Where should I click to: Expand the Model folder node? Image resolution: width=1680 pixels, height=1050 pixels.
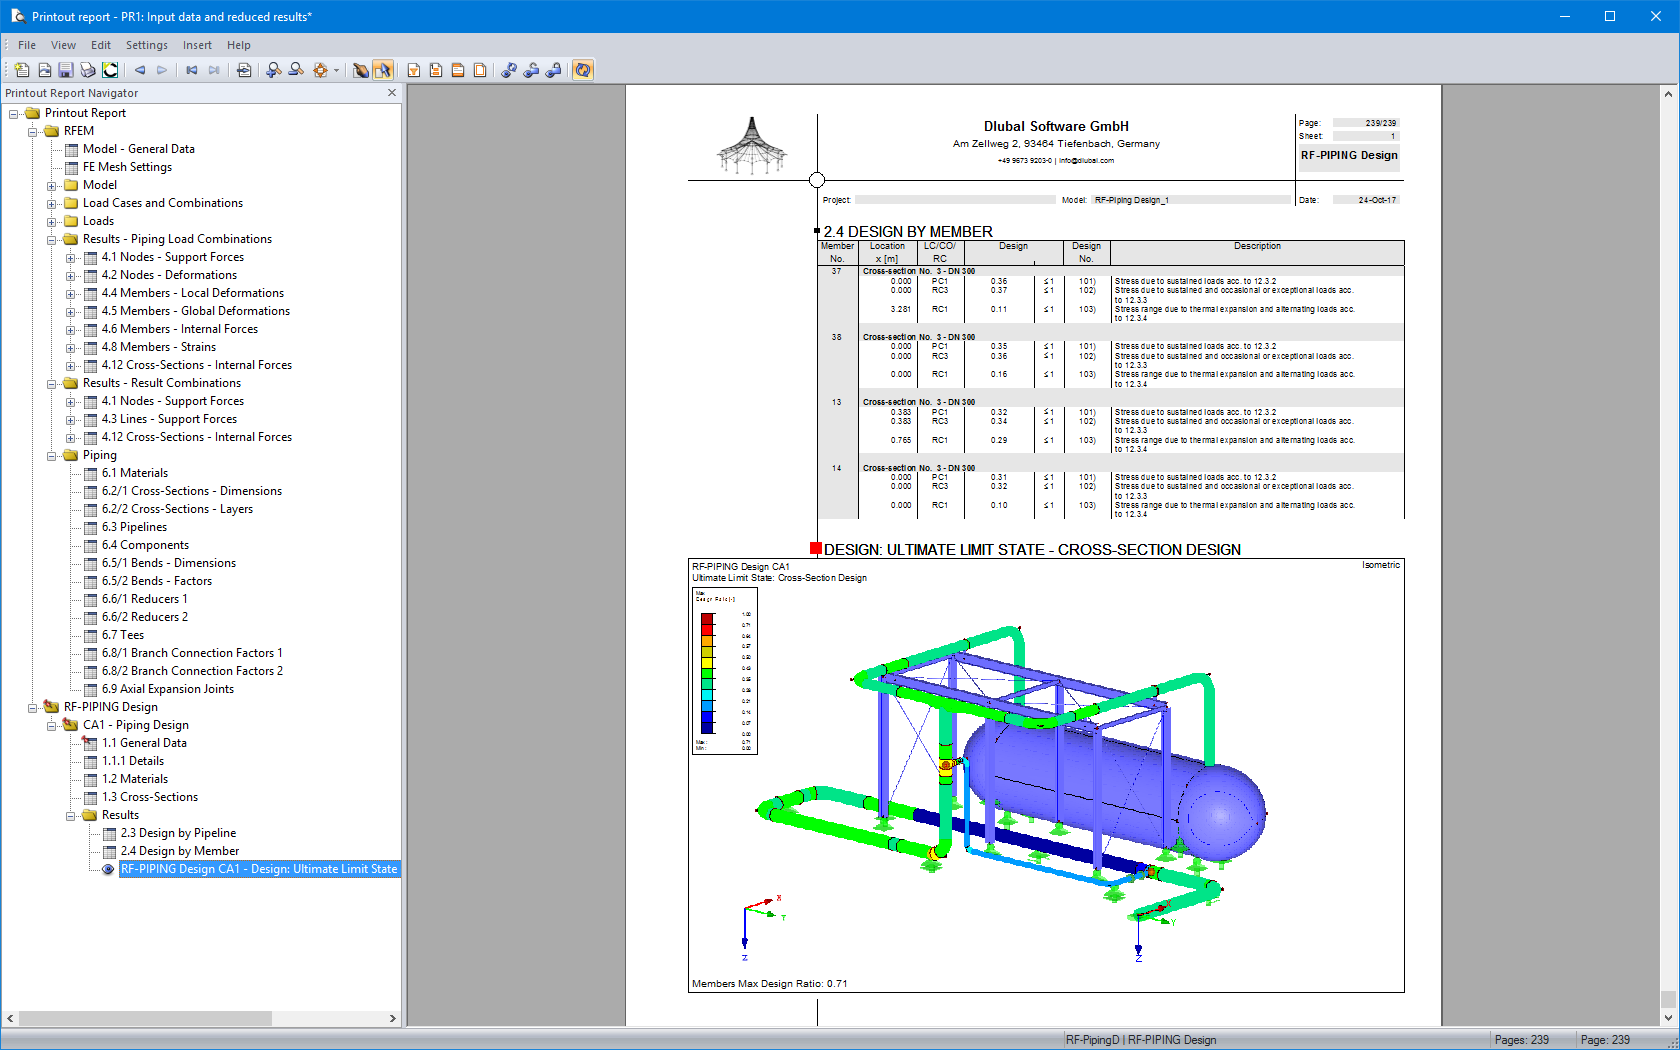click(52, 185)
